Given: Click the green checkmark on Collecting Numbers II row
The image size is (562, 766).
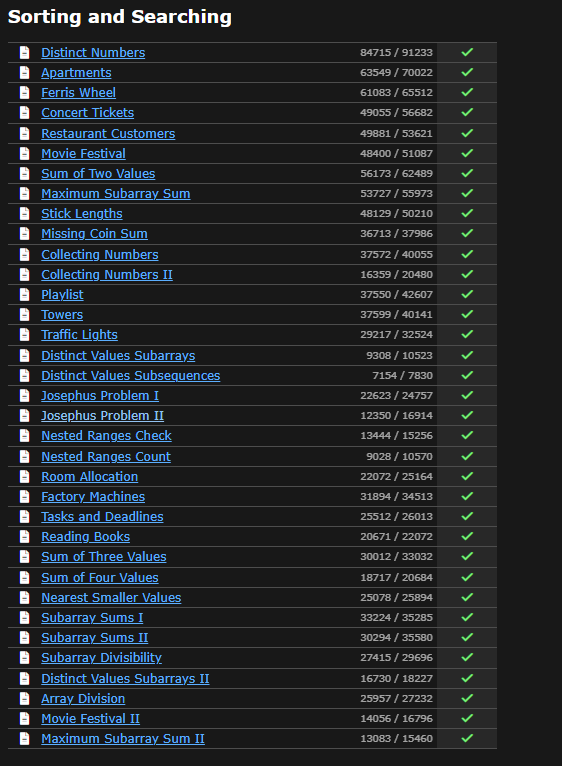Looking at the screenshot, I should (x=467, y=274).
